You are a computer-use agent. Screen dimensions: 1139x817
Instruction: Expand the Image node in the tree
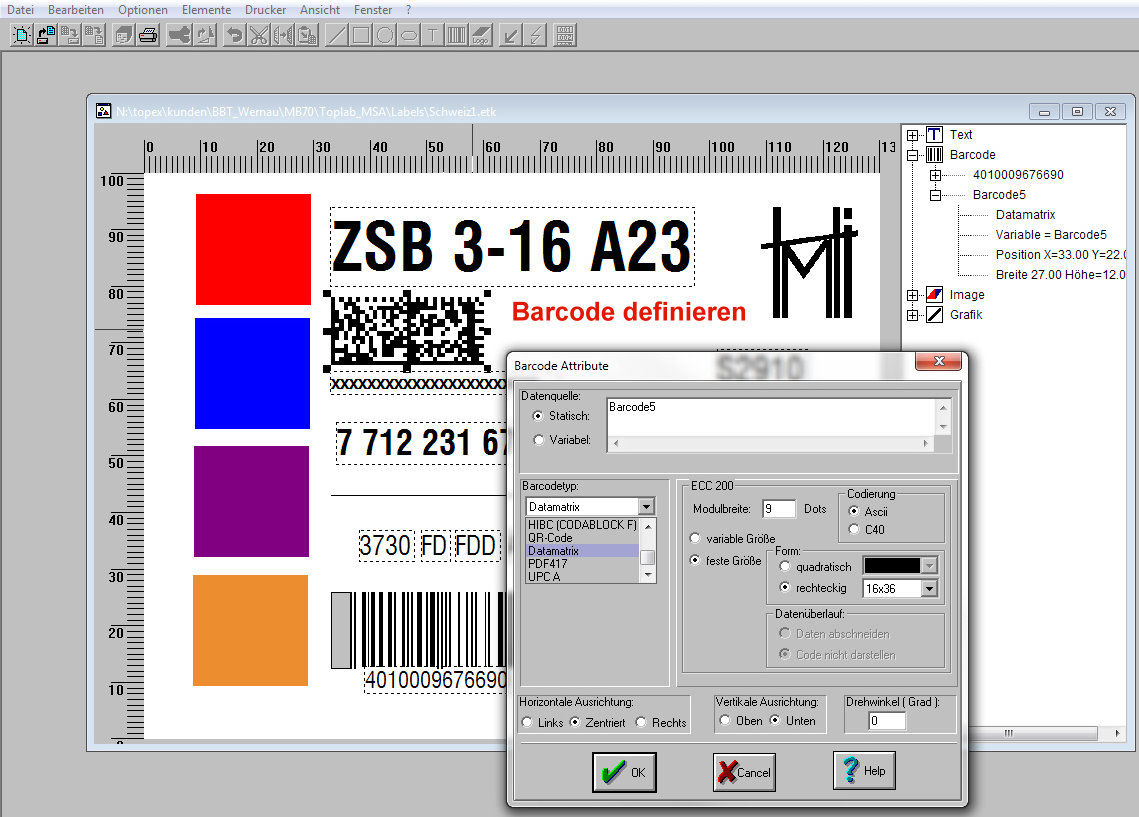912,295
